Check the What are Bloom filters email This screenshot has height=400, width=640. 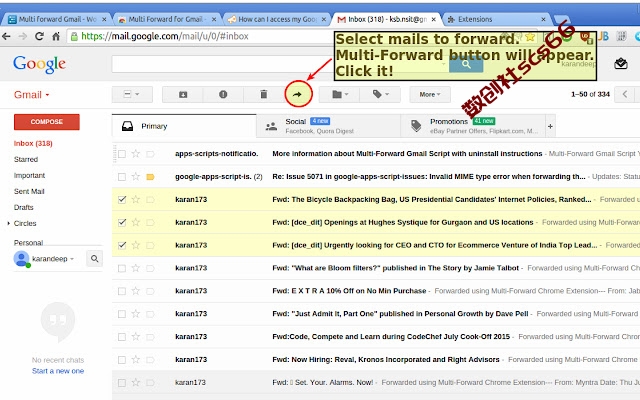[122, 268]
